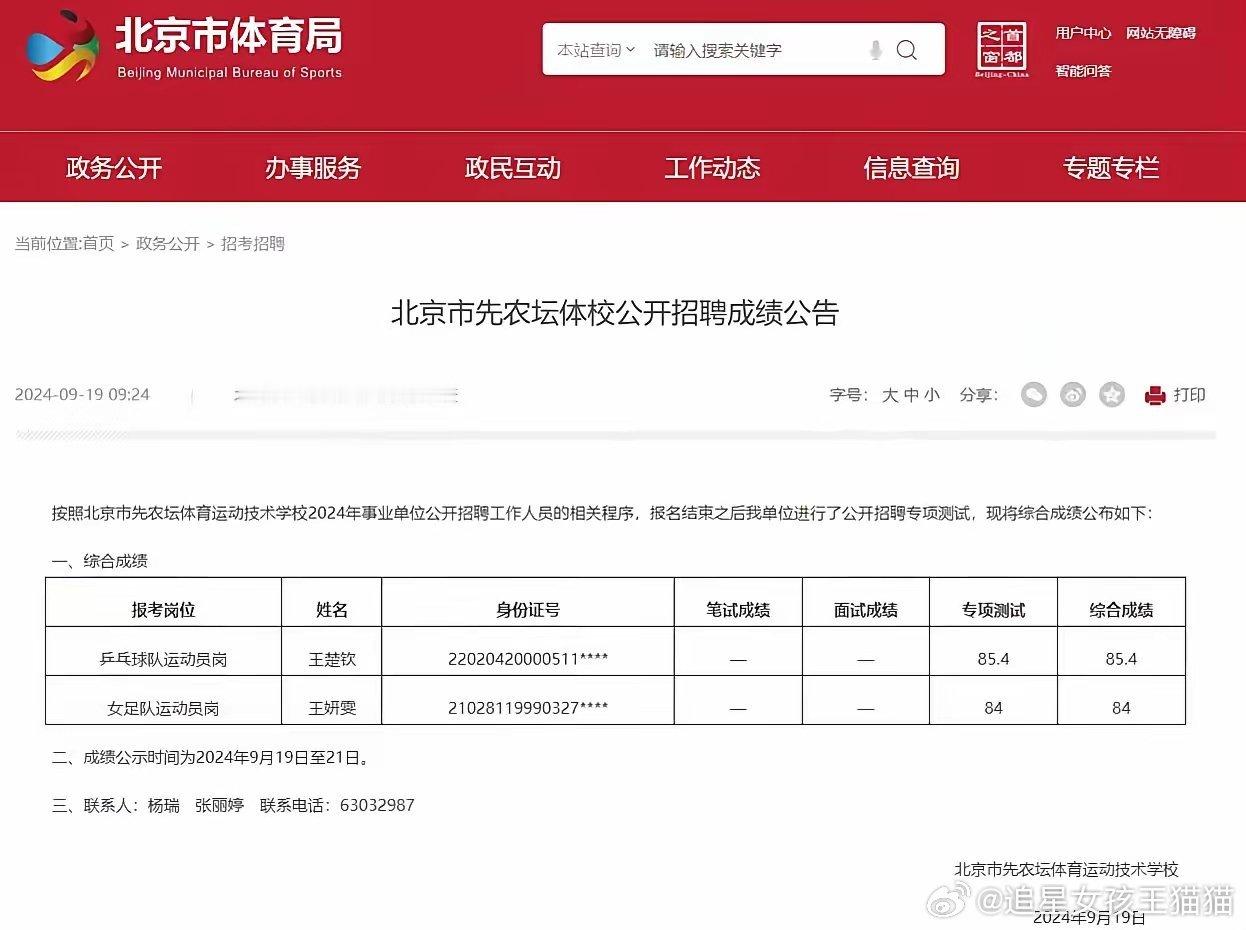Viewport: 1246px width, 930px height.
Task: Click the 一、综合成绩 section heading
Action: click(x=100, y=562)
